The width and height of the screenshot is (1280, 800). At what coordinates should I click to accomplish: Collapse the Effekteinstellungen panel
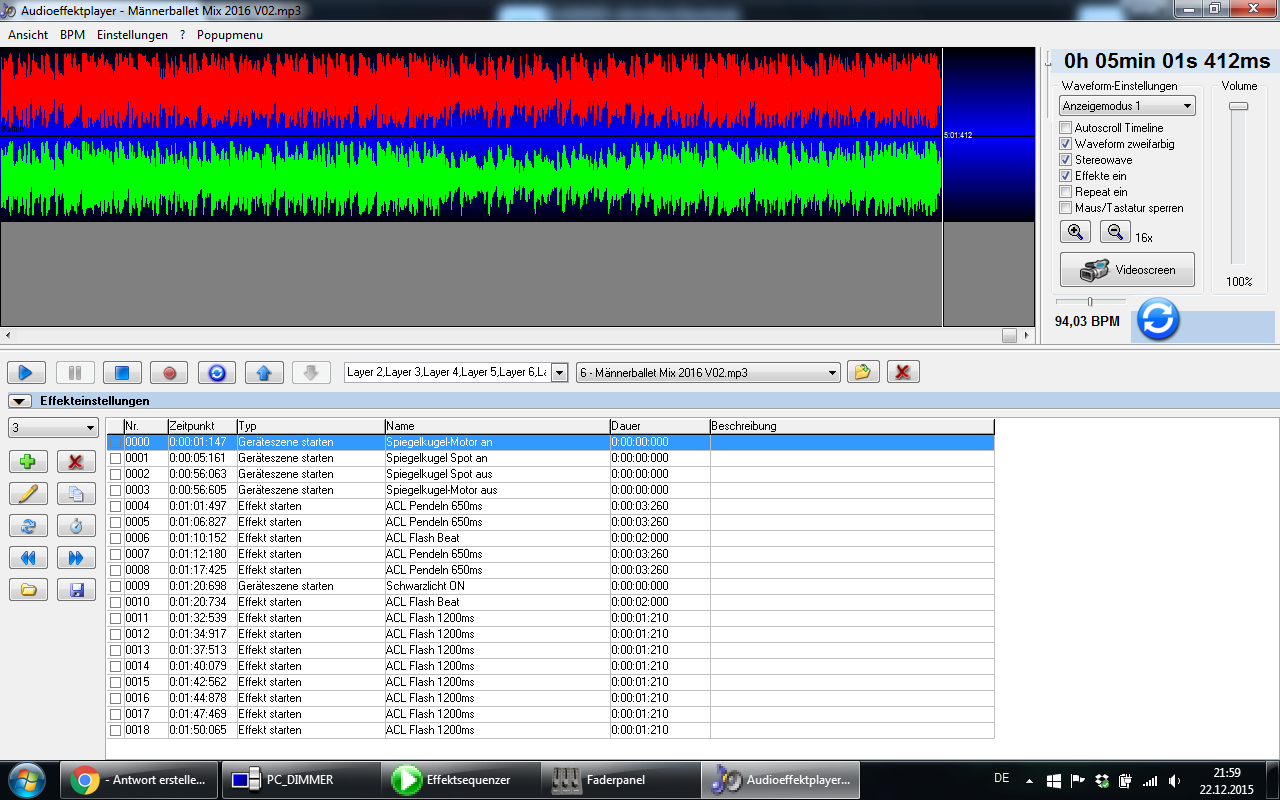point(20,401)
